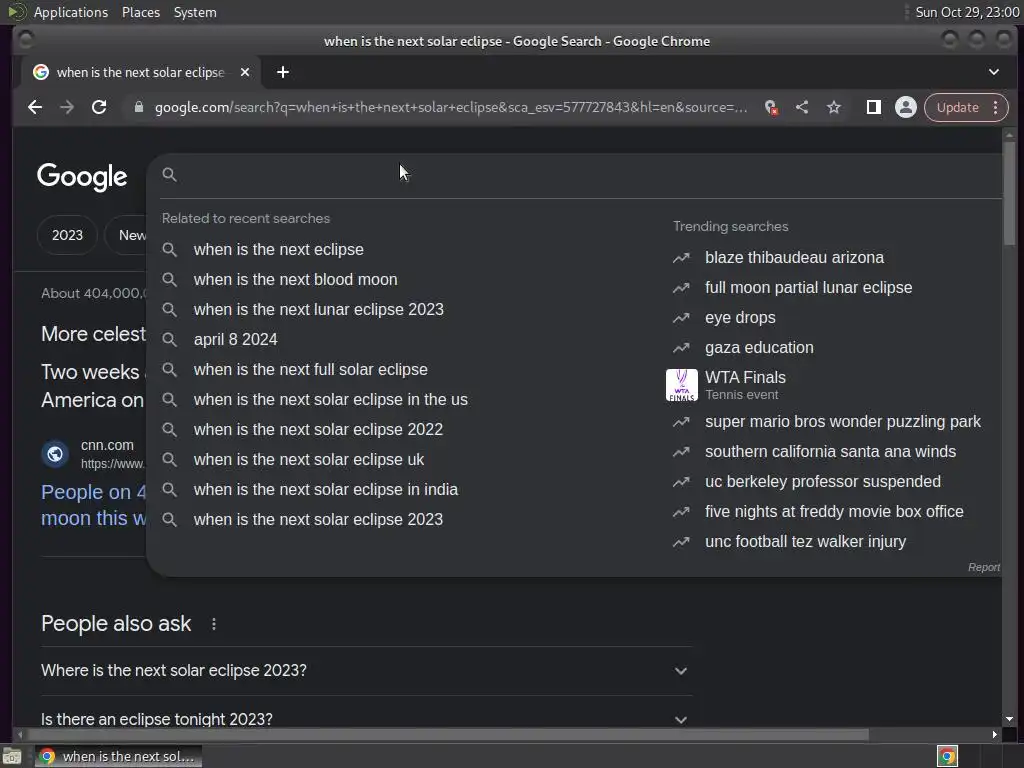Open 'five nights at freddy movie box office'
The width and height of the screenshot is (1024, 768).
click(834, 512)
